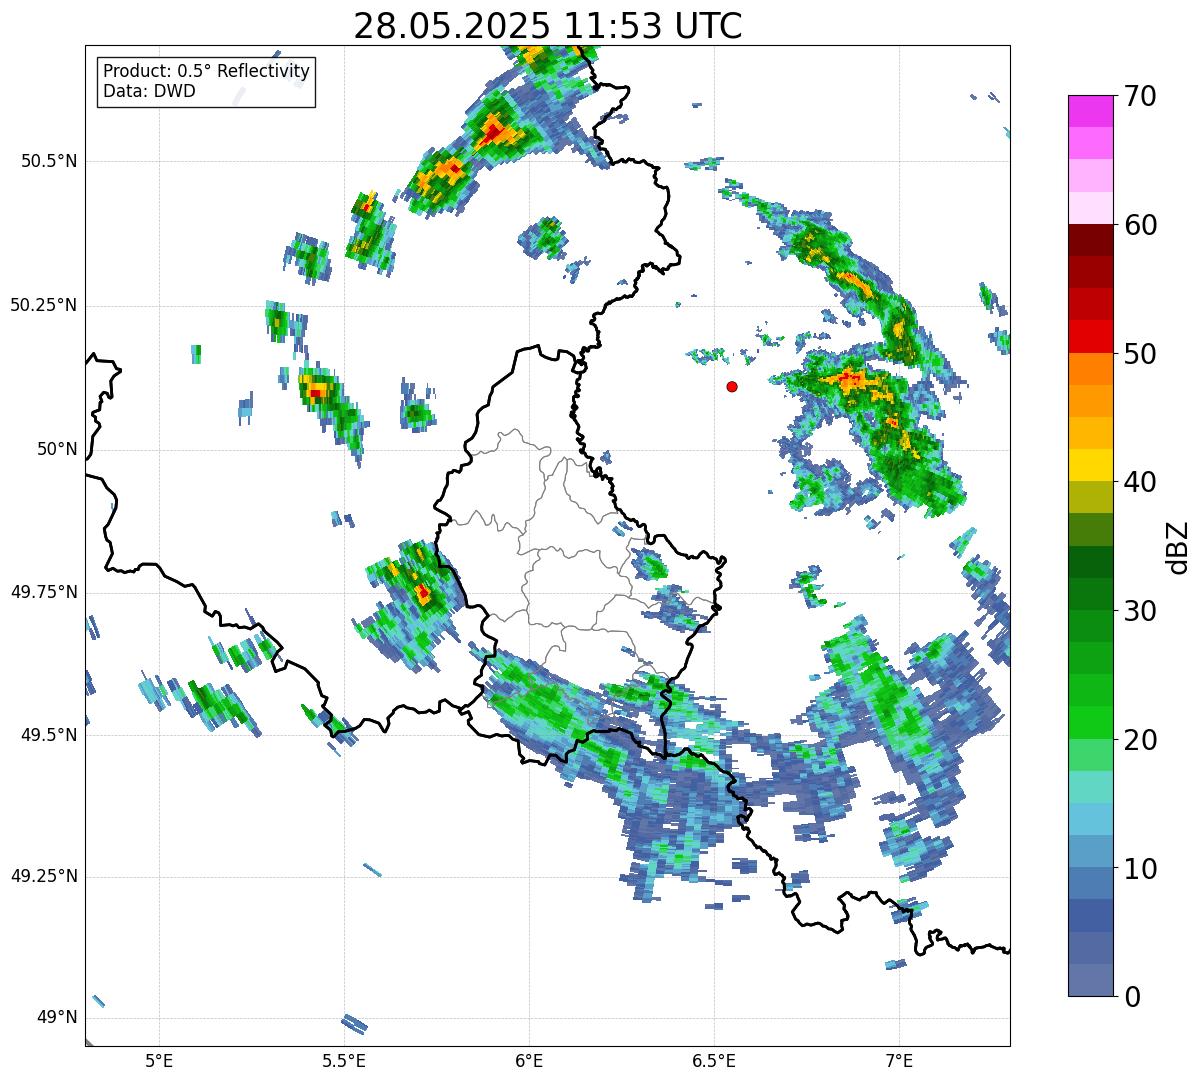Click the 49.25°N latitude label
Image resolution: width=1202 pixels, height=1081 pixels.
pos(44,876)
